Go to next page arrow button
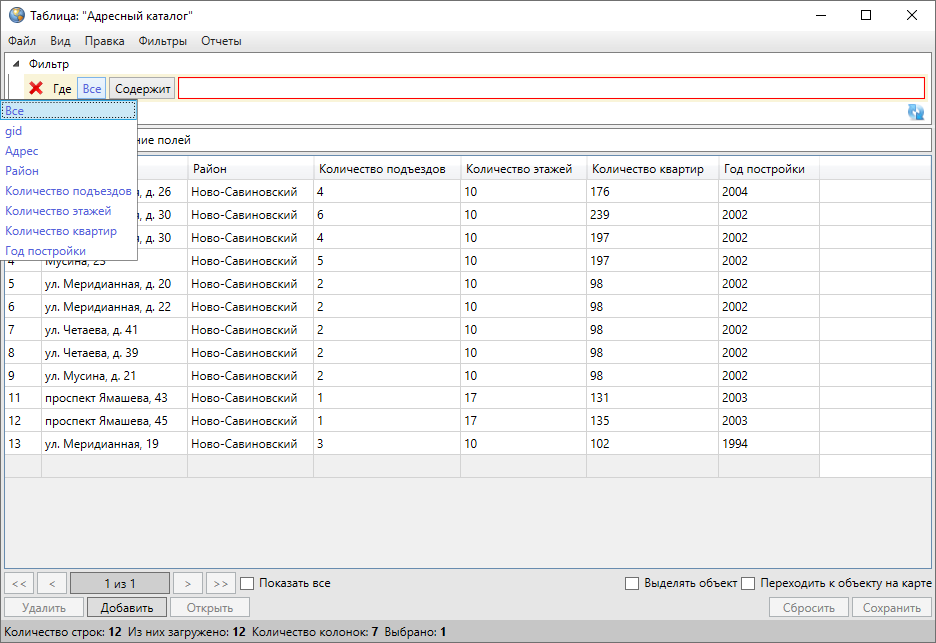The height and width of the screenshot is (643, 936). [187, 583]
